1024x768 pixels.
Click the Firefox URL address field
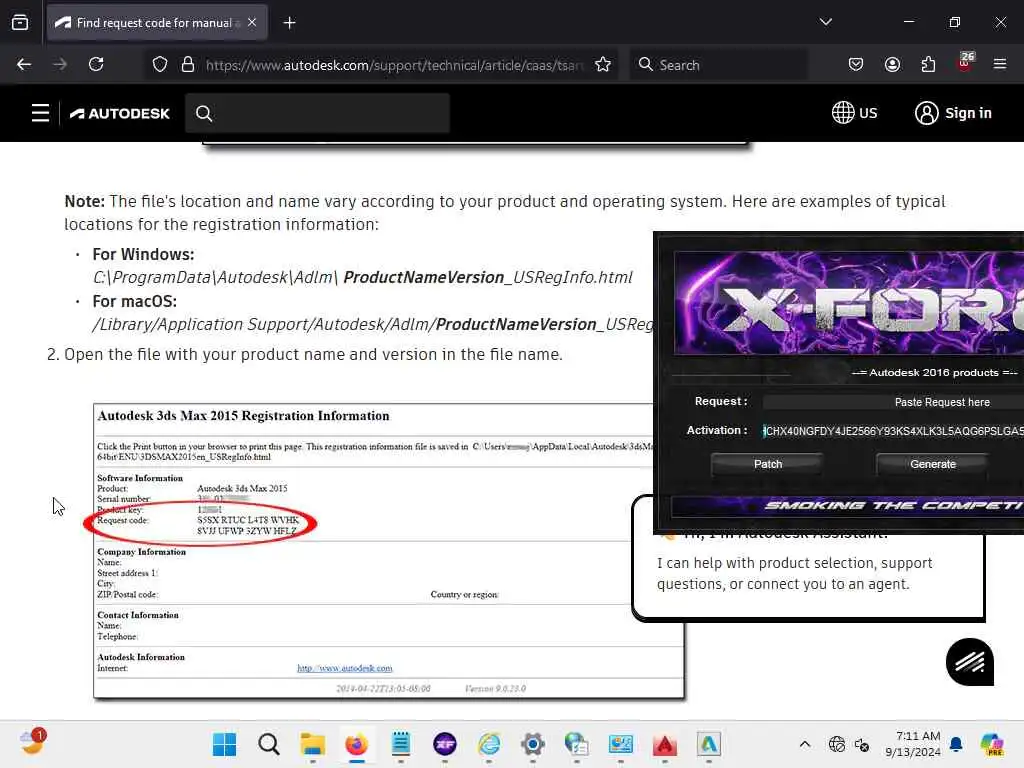[x=394, y=65]
